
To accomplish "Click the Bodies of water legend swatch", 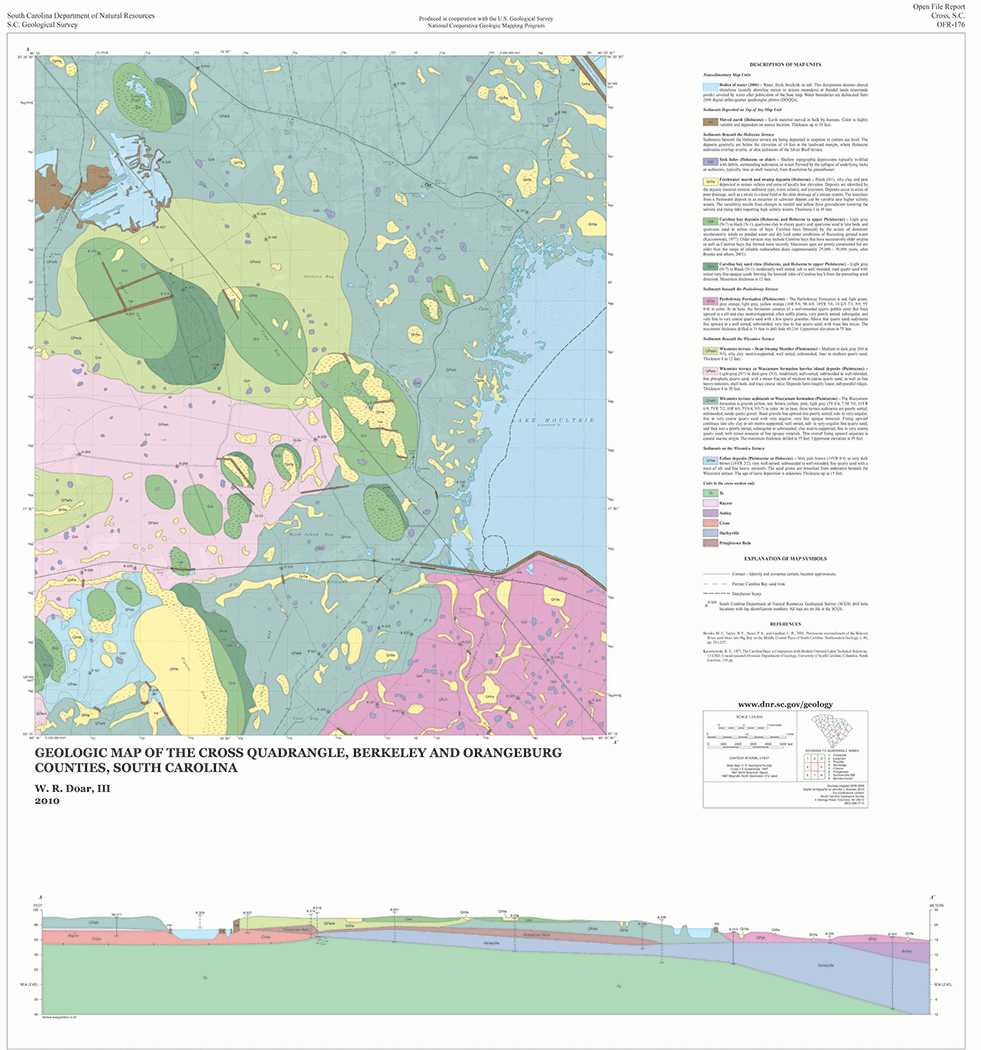I will point(709,88).
